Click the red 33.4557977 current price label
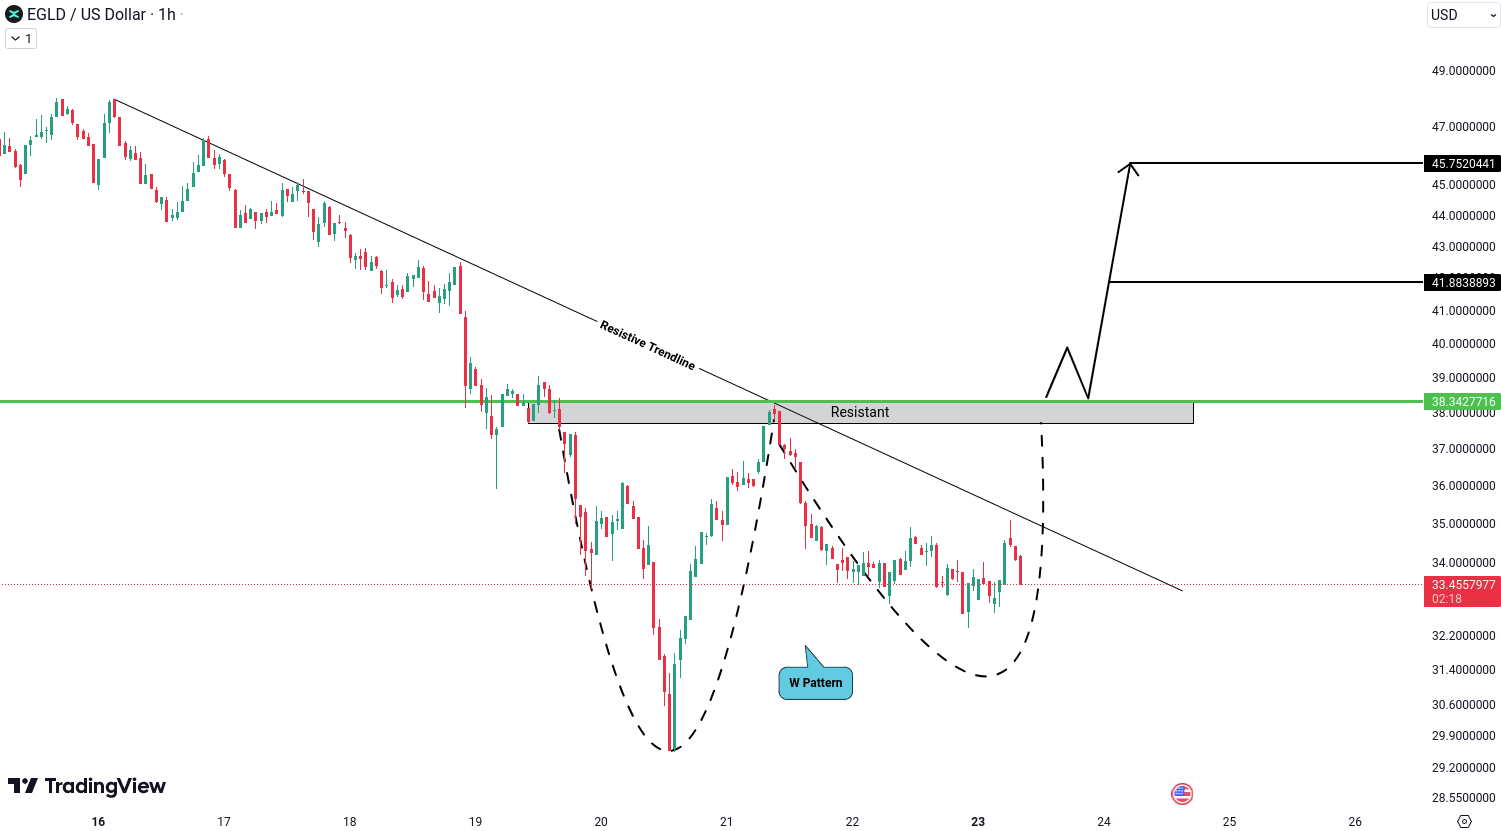The image size is (1501, 831). 1462,592
